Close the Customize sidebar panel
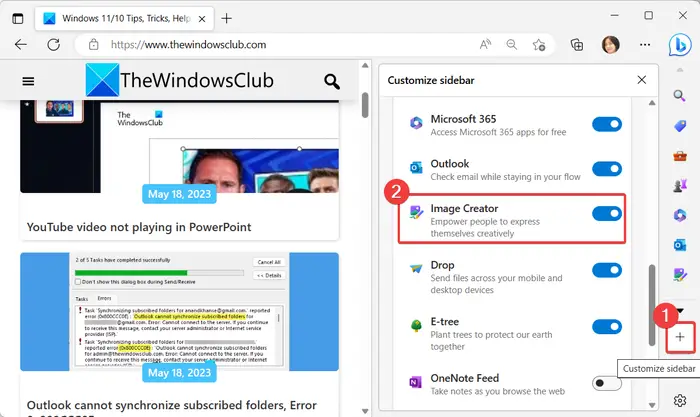This screenshot has height=417, width=700. click(642, 80)
